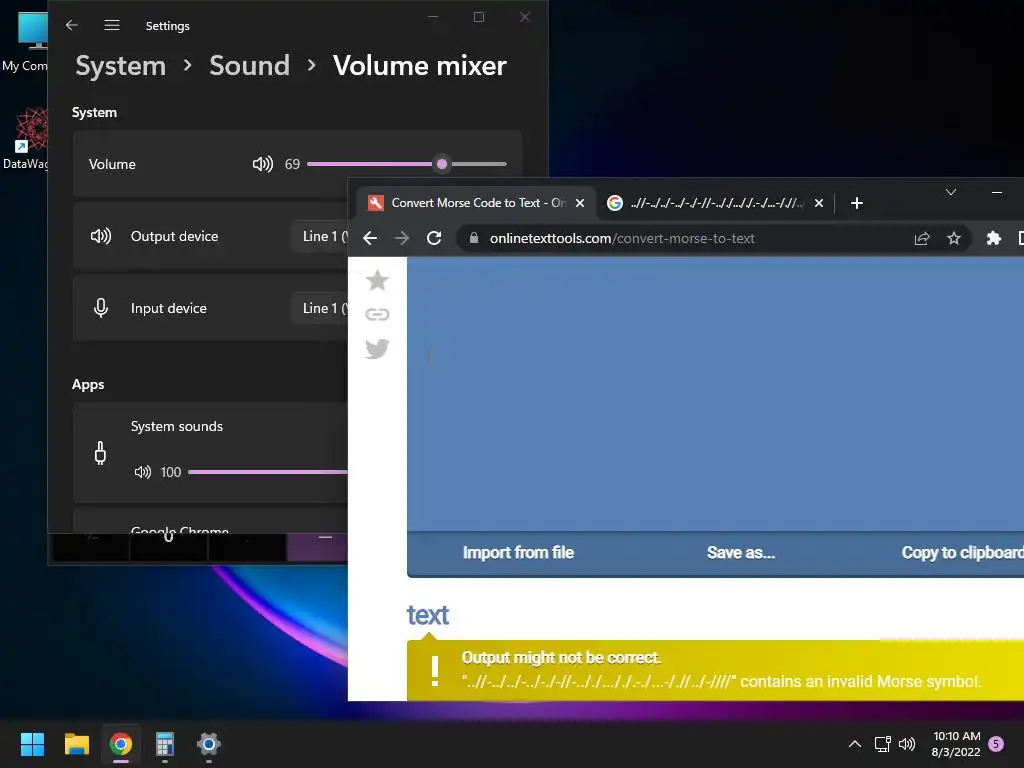
Task: Click Copy to clipboard button
Action: click(x=963, y=552)
